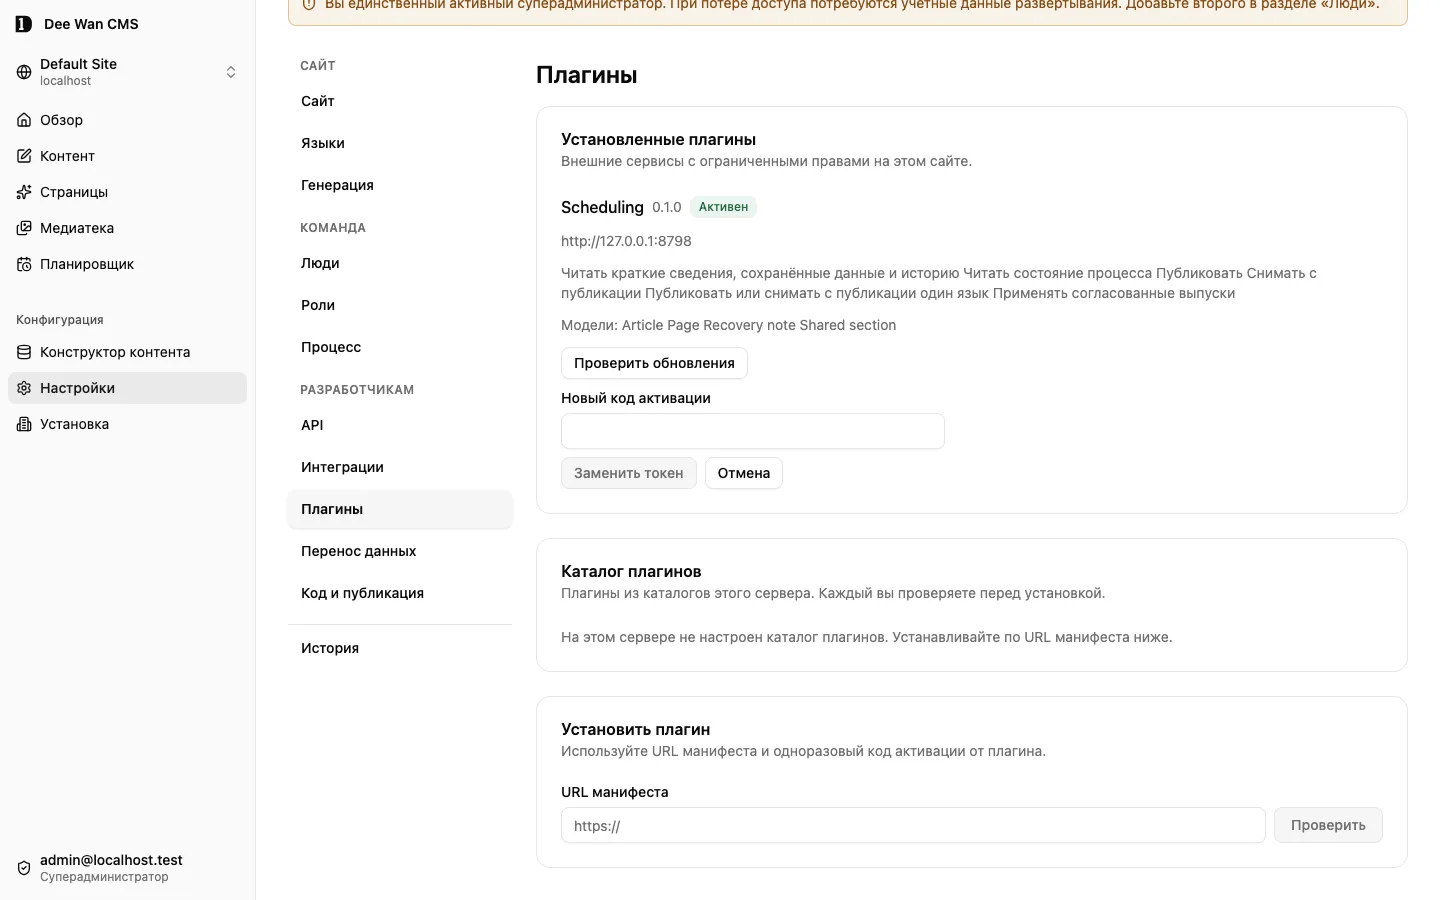This screenshot has height=900, width=1440.
Task: Click the plugin URL http://127.0.0.1:8798
Action: tap(626, 241)
